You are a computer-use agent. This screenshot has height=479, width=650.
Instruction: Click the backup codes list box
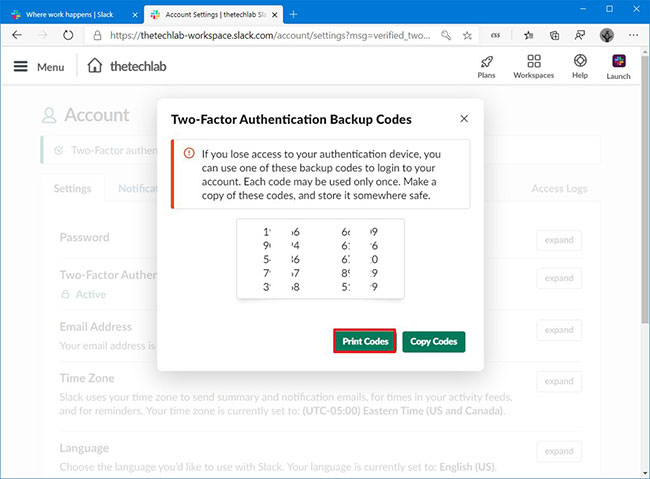pyautogui.click(x=320, y=259)
